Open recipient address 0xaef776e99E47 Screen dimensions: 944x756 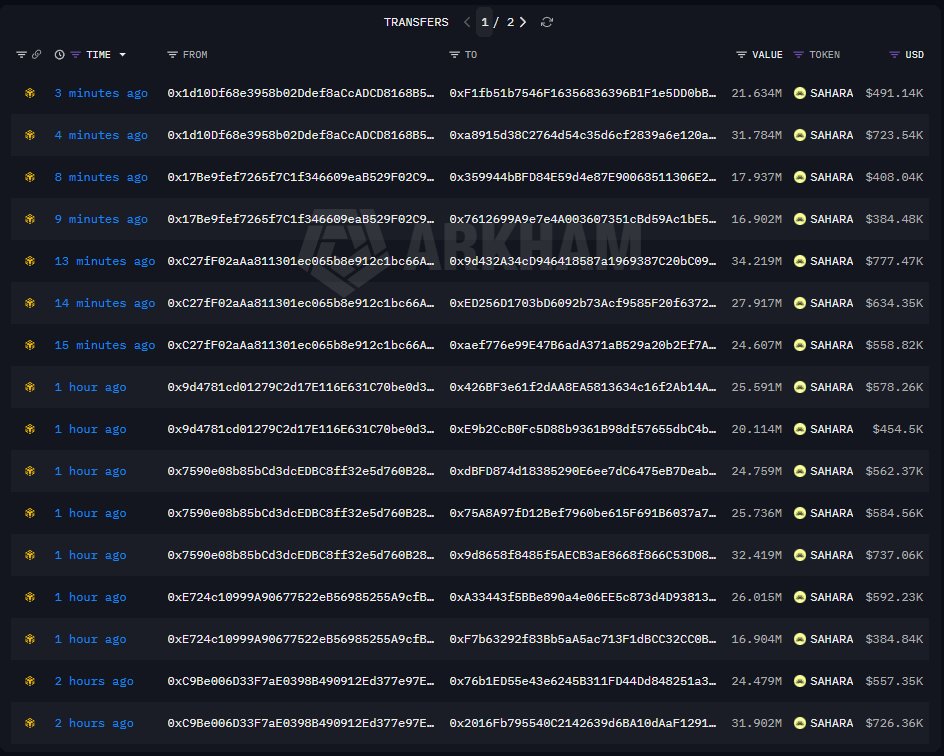pyautogui.click(x=583, y=345)
